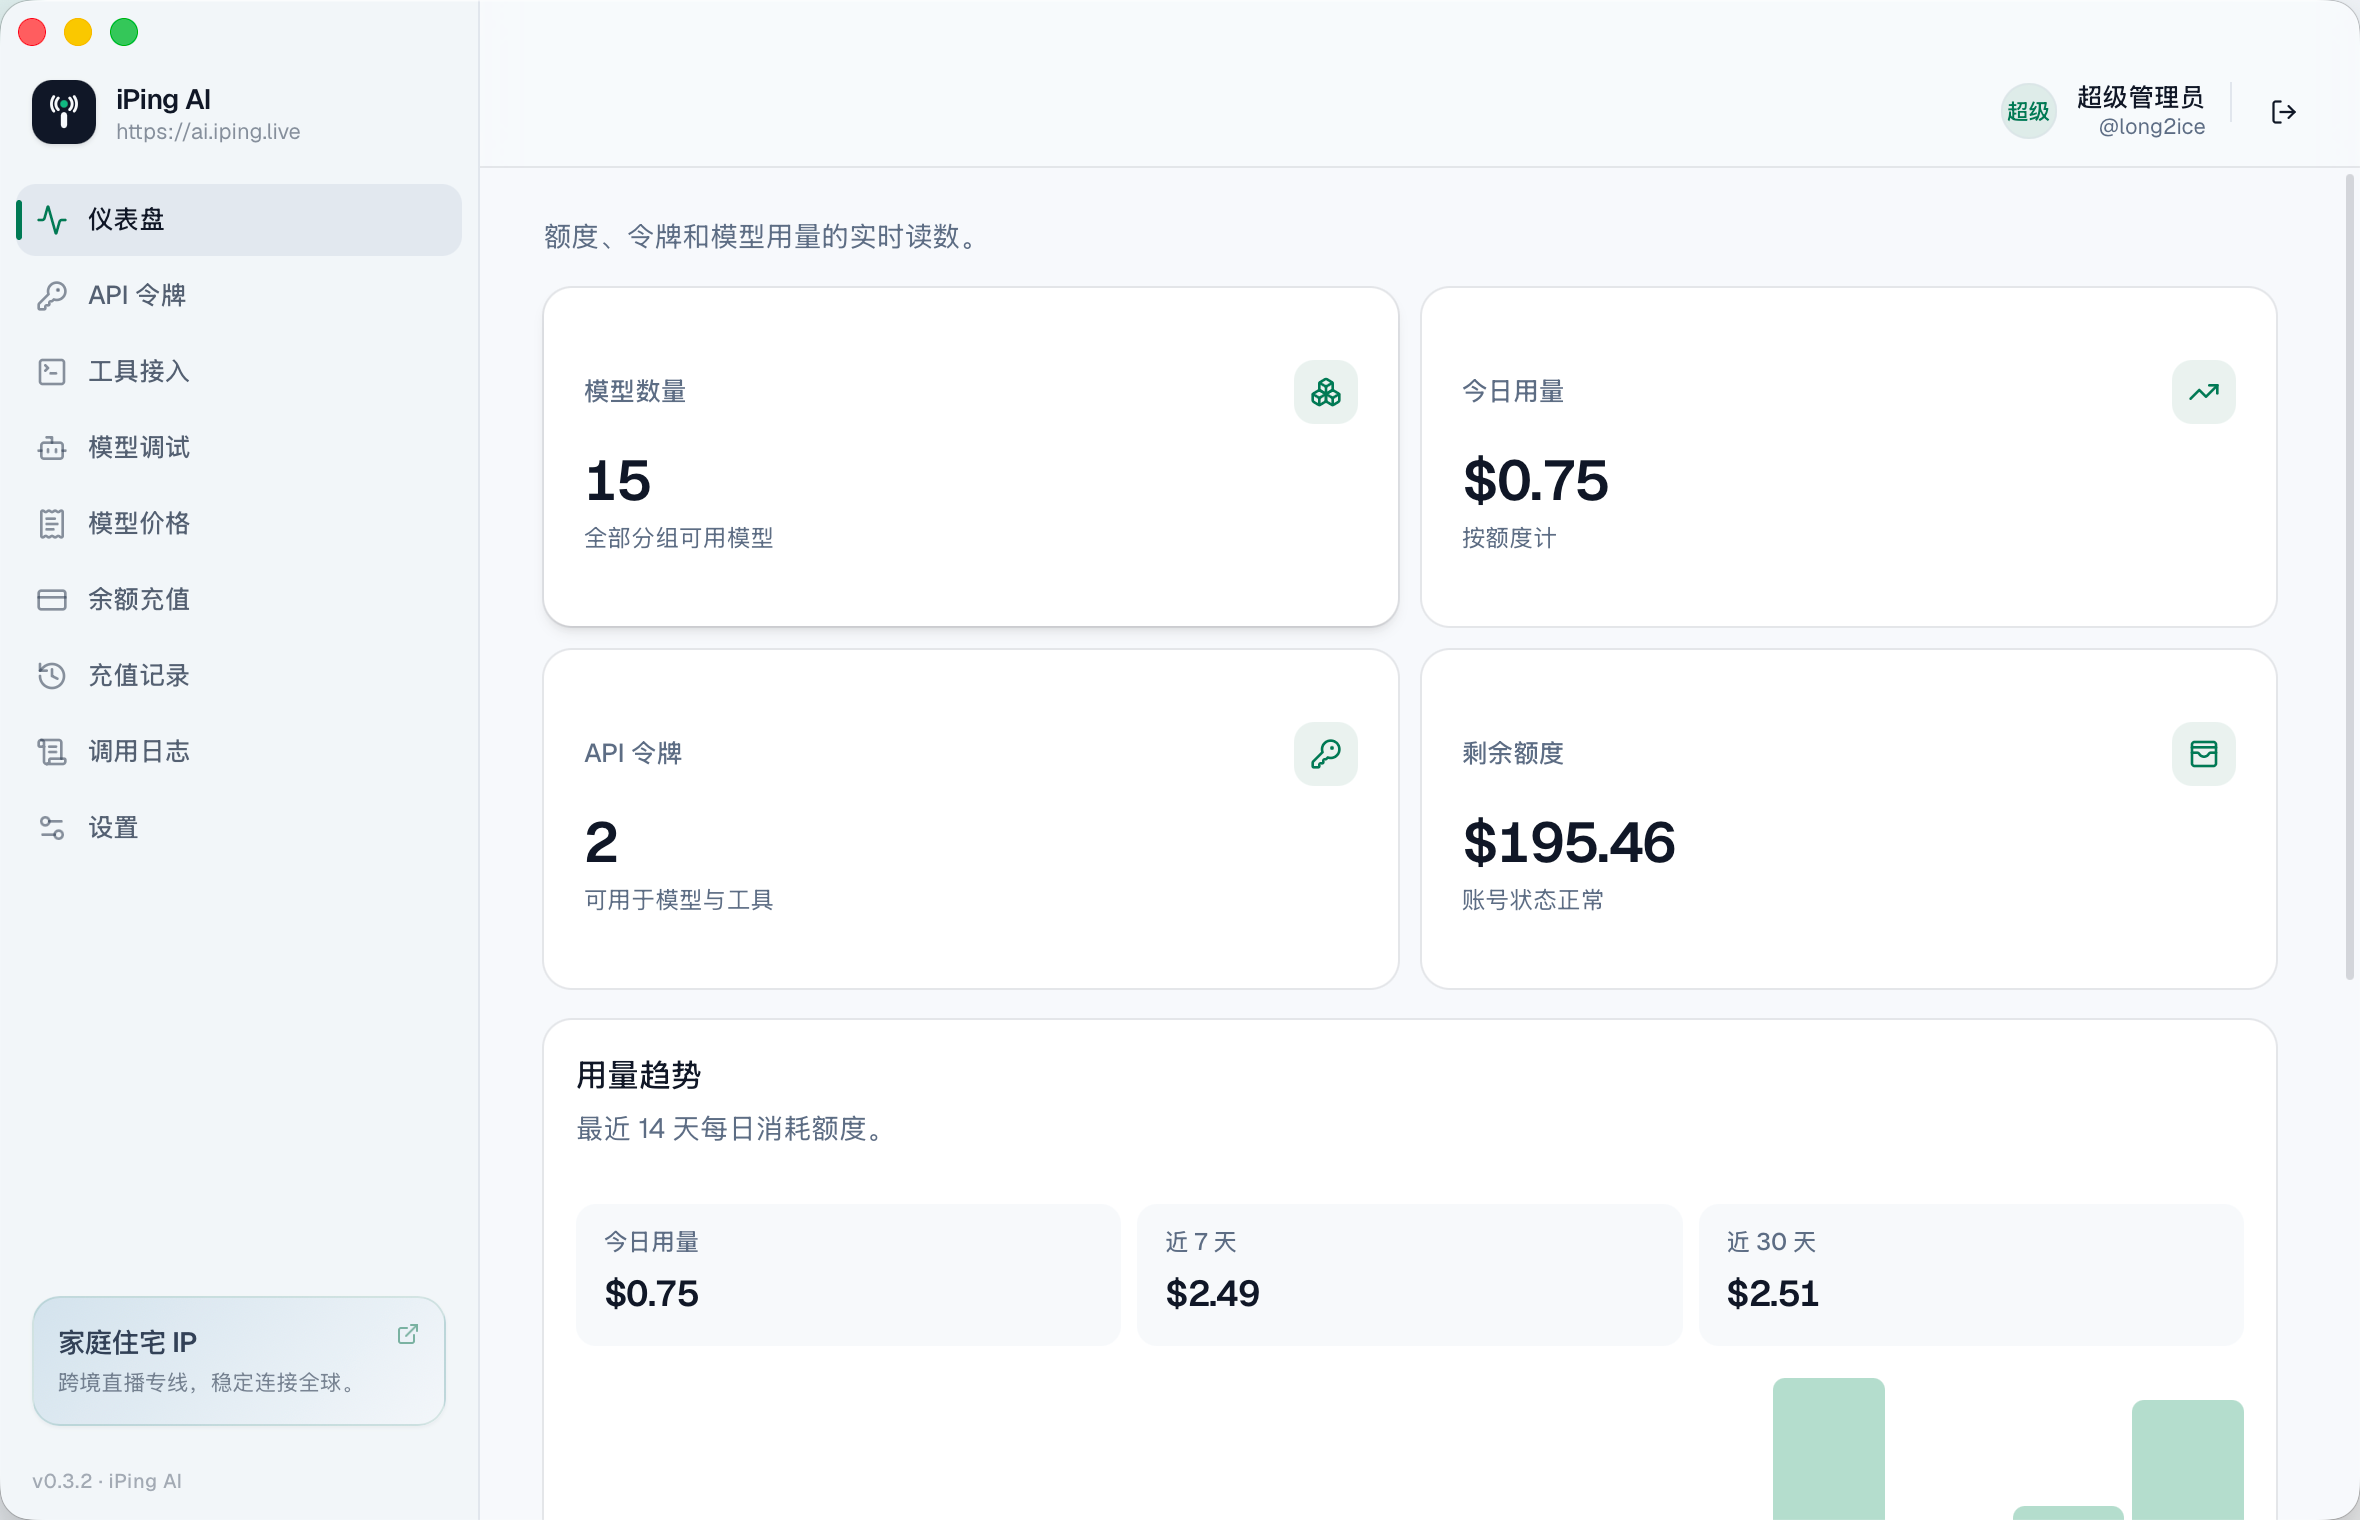Click the robot icon beside 模型调试
The width and height of the screenshot is (2360, 1520).
[x=52, y=447]
